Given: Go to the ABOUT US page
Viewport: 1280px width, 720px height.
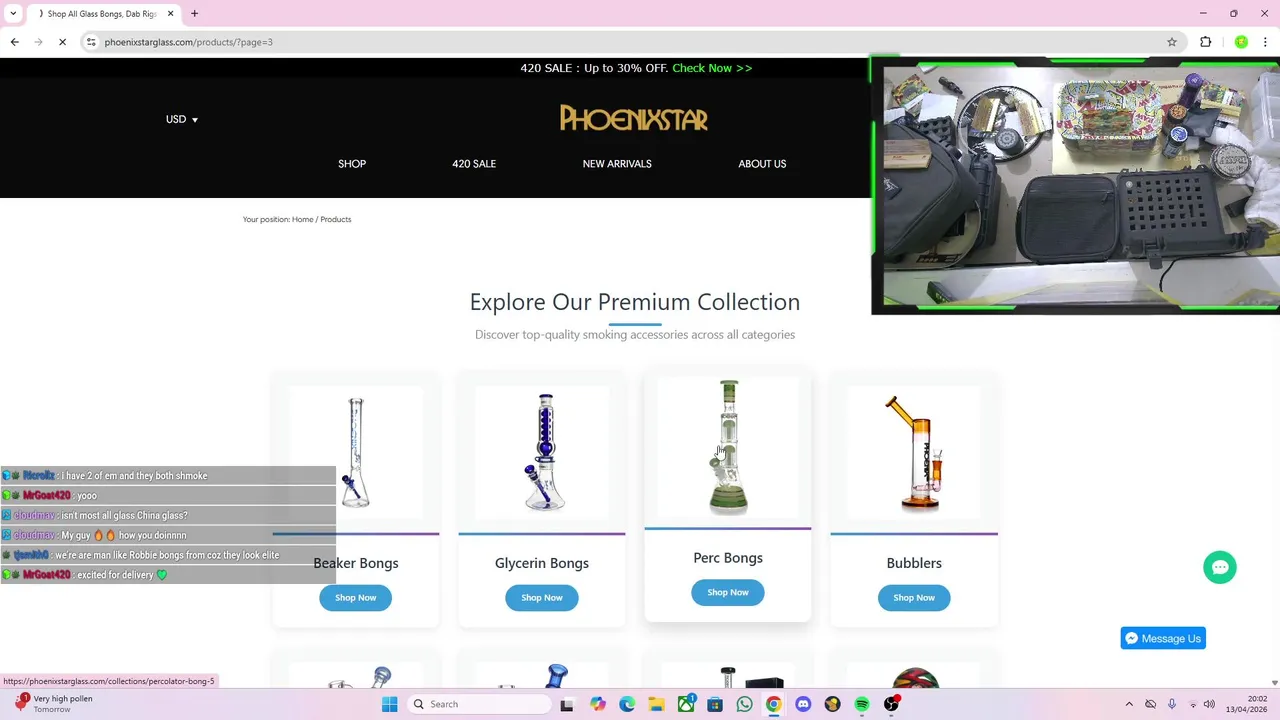Looking at the screenshot, I should point(762,164).
